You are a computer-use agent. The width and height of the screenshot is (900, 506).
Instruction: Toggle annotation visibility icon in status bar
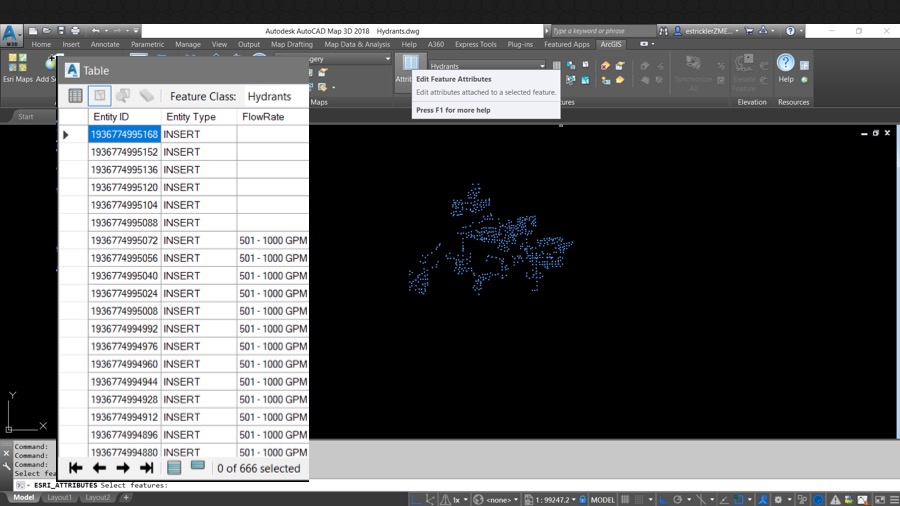(x=763, y=500)
